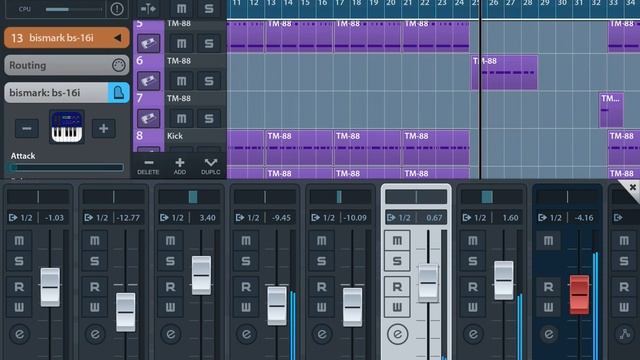Open channel editor 'e' on the -12.77 channel

coord(95,334)
